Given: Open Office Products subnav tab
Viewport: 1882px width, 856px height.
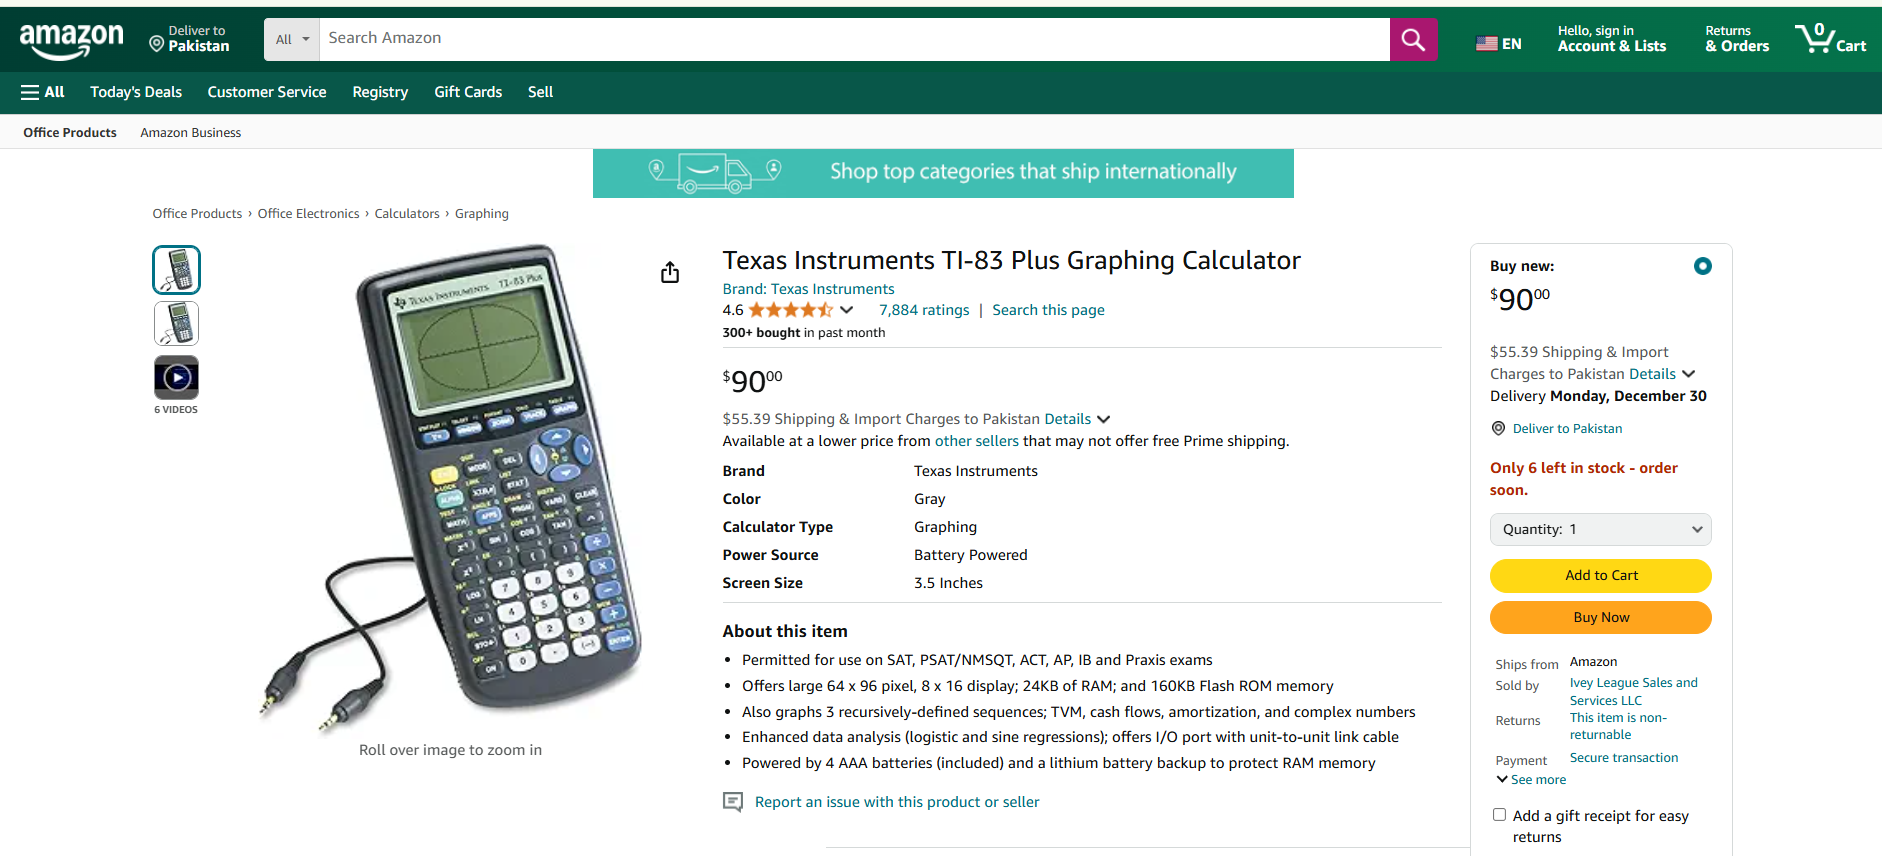Looking at the screenshot, I should pos(70,132).
